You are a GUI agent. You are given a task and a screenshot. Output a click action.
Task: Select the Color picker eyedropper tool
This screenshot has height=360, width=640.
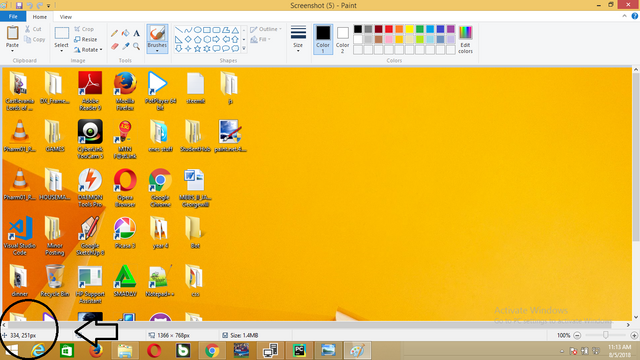click(x=126, y=46)
